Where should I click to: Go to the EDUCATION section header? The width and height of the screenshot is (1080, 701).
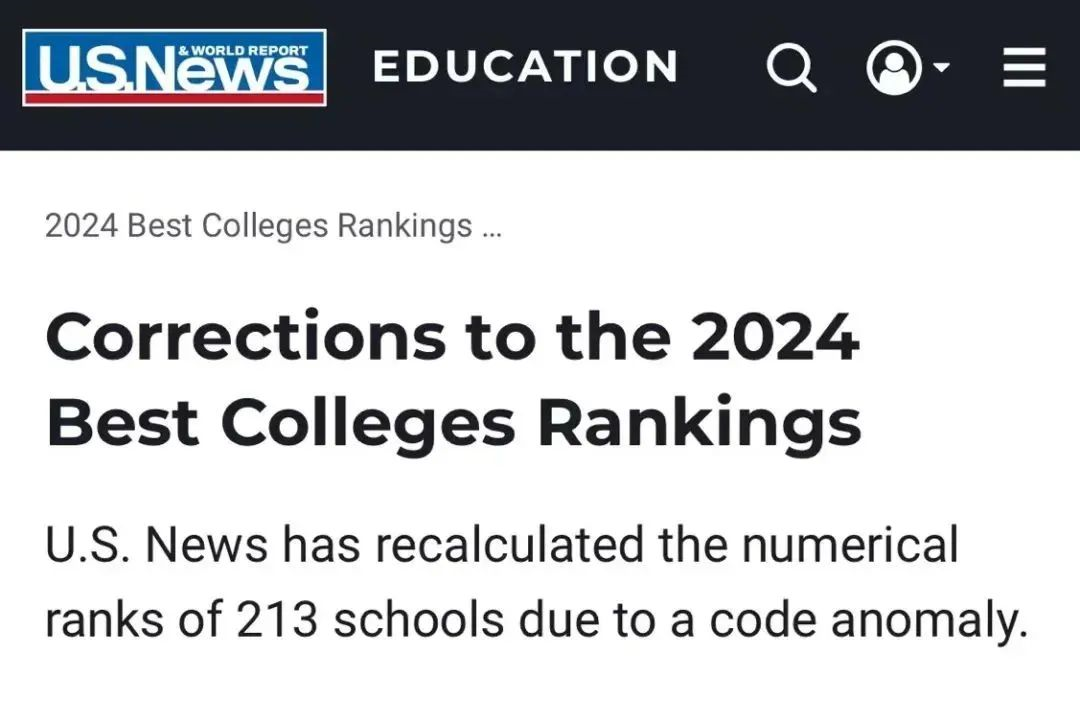tap(526, 67)
